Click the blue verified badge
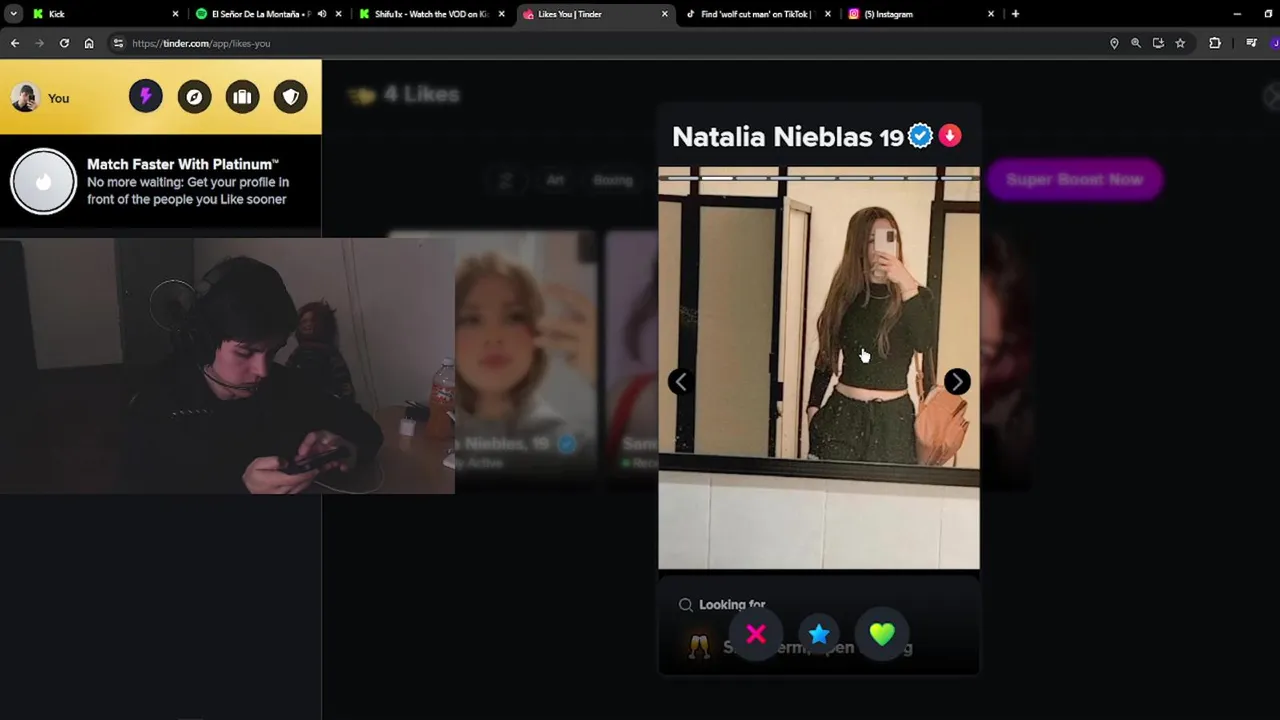 (920, 135)
